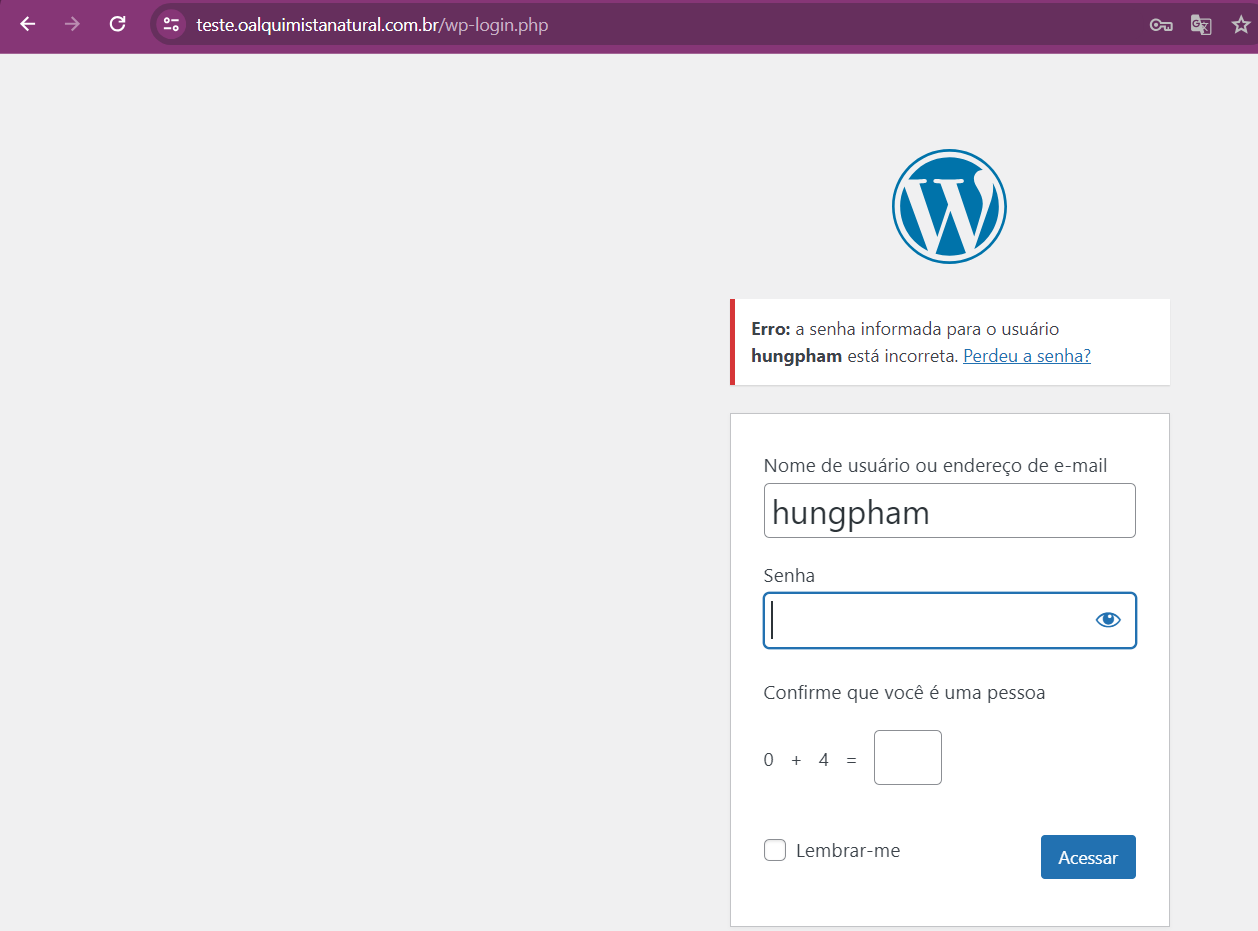Click the address bar URL text
The image size is (1258, 931).
point(372,25)
